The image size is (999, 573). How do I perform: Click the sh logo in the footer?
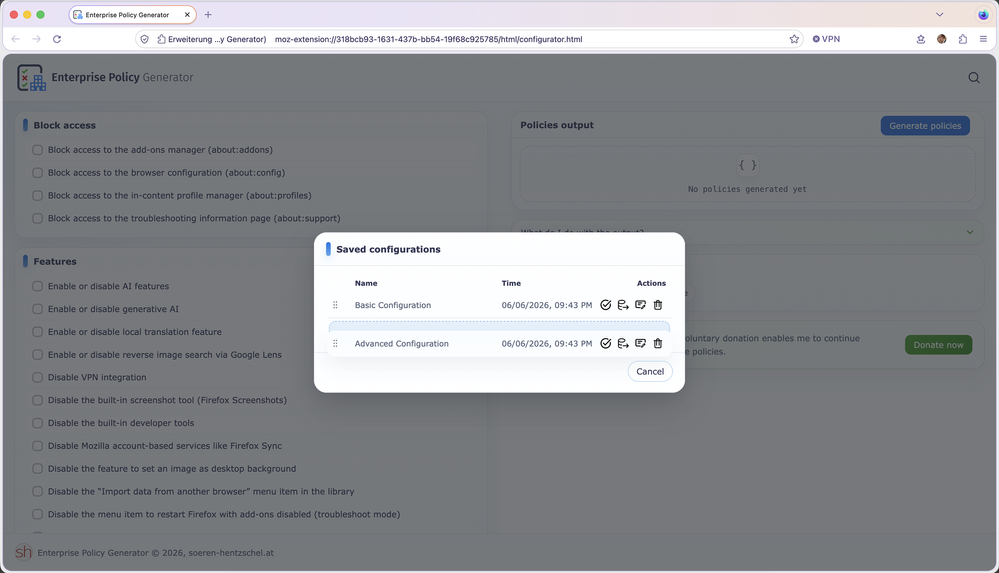click(24, 552)
